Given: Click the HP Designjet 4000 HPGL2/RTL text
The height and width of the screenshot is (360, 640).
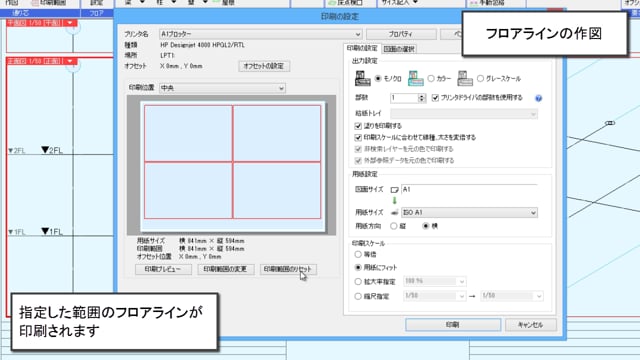Looking at the screenshot, I should click(x=202, y=45).
